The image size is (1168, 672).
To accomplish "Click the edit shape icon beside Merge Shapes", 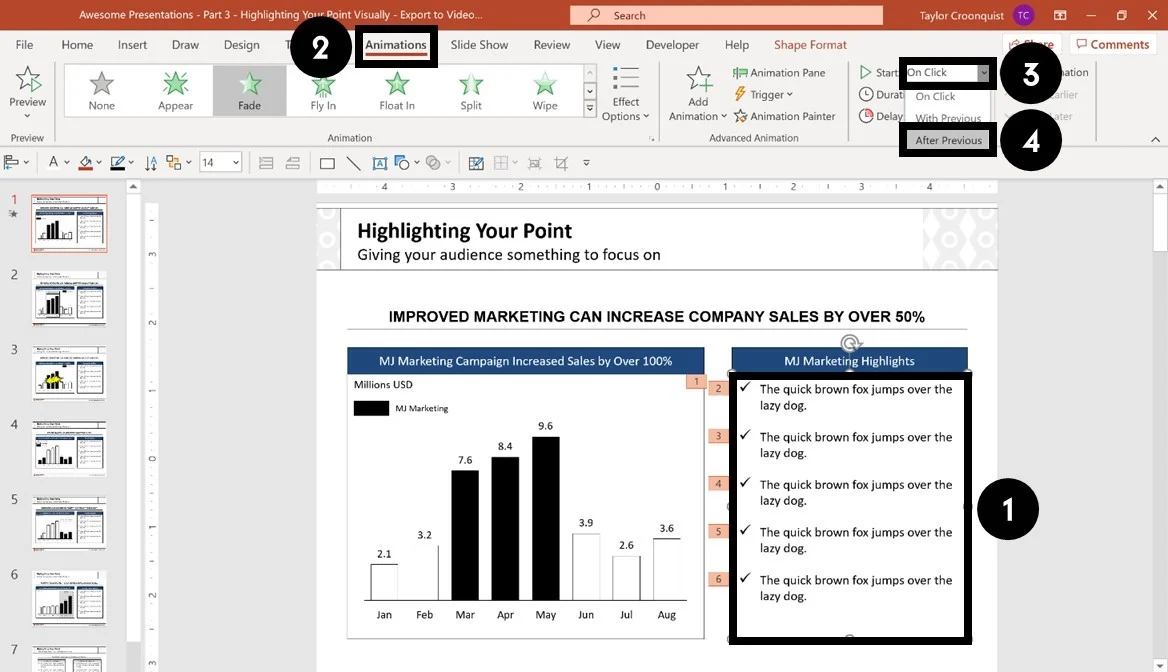I will click(x=476, y=163).
